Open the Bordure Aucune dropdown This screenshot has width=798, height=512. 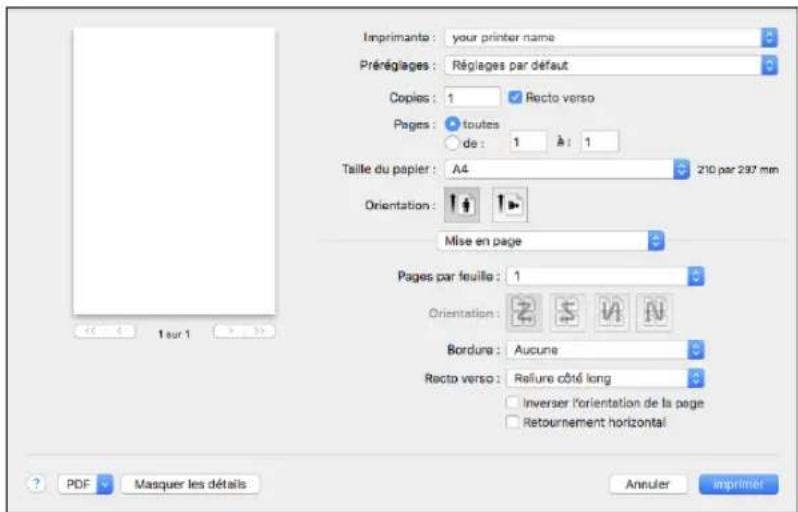tap(606, 350)
